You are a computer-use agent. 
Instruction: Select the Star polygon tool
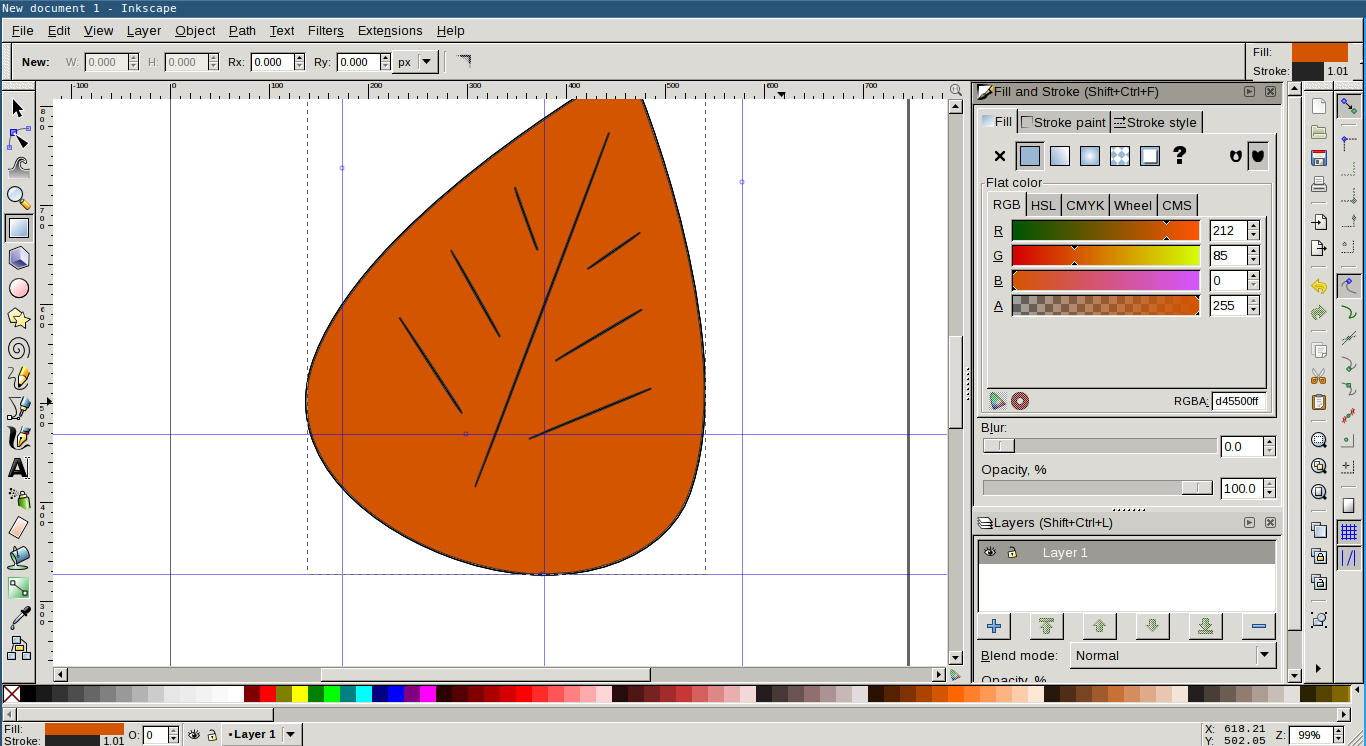click(x=18, y=318)
